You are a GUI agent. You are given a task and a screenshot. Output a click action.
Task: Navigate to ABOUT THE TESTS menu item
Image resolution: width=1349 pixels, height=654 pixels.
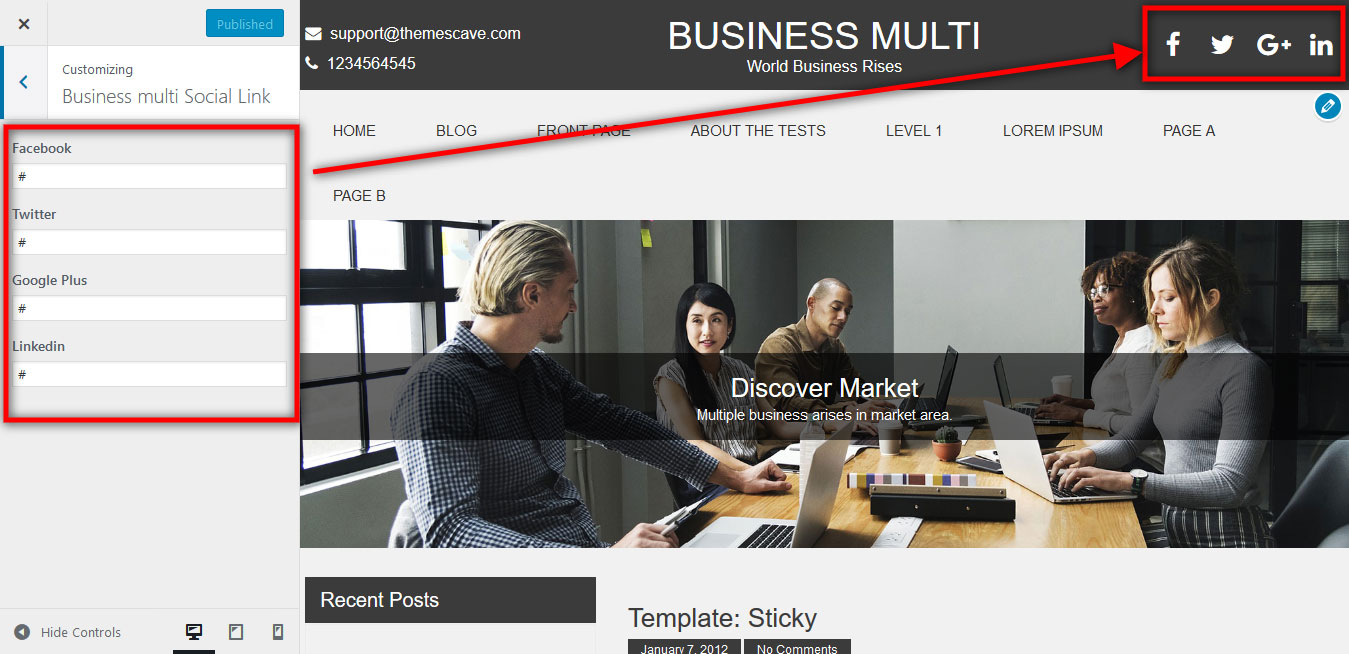(x=758, y=130)
